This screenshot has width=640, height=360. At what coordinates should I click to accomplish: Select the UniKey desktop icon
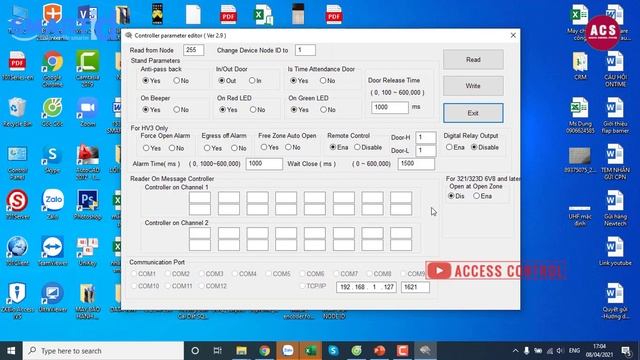click(87, 251)
